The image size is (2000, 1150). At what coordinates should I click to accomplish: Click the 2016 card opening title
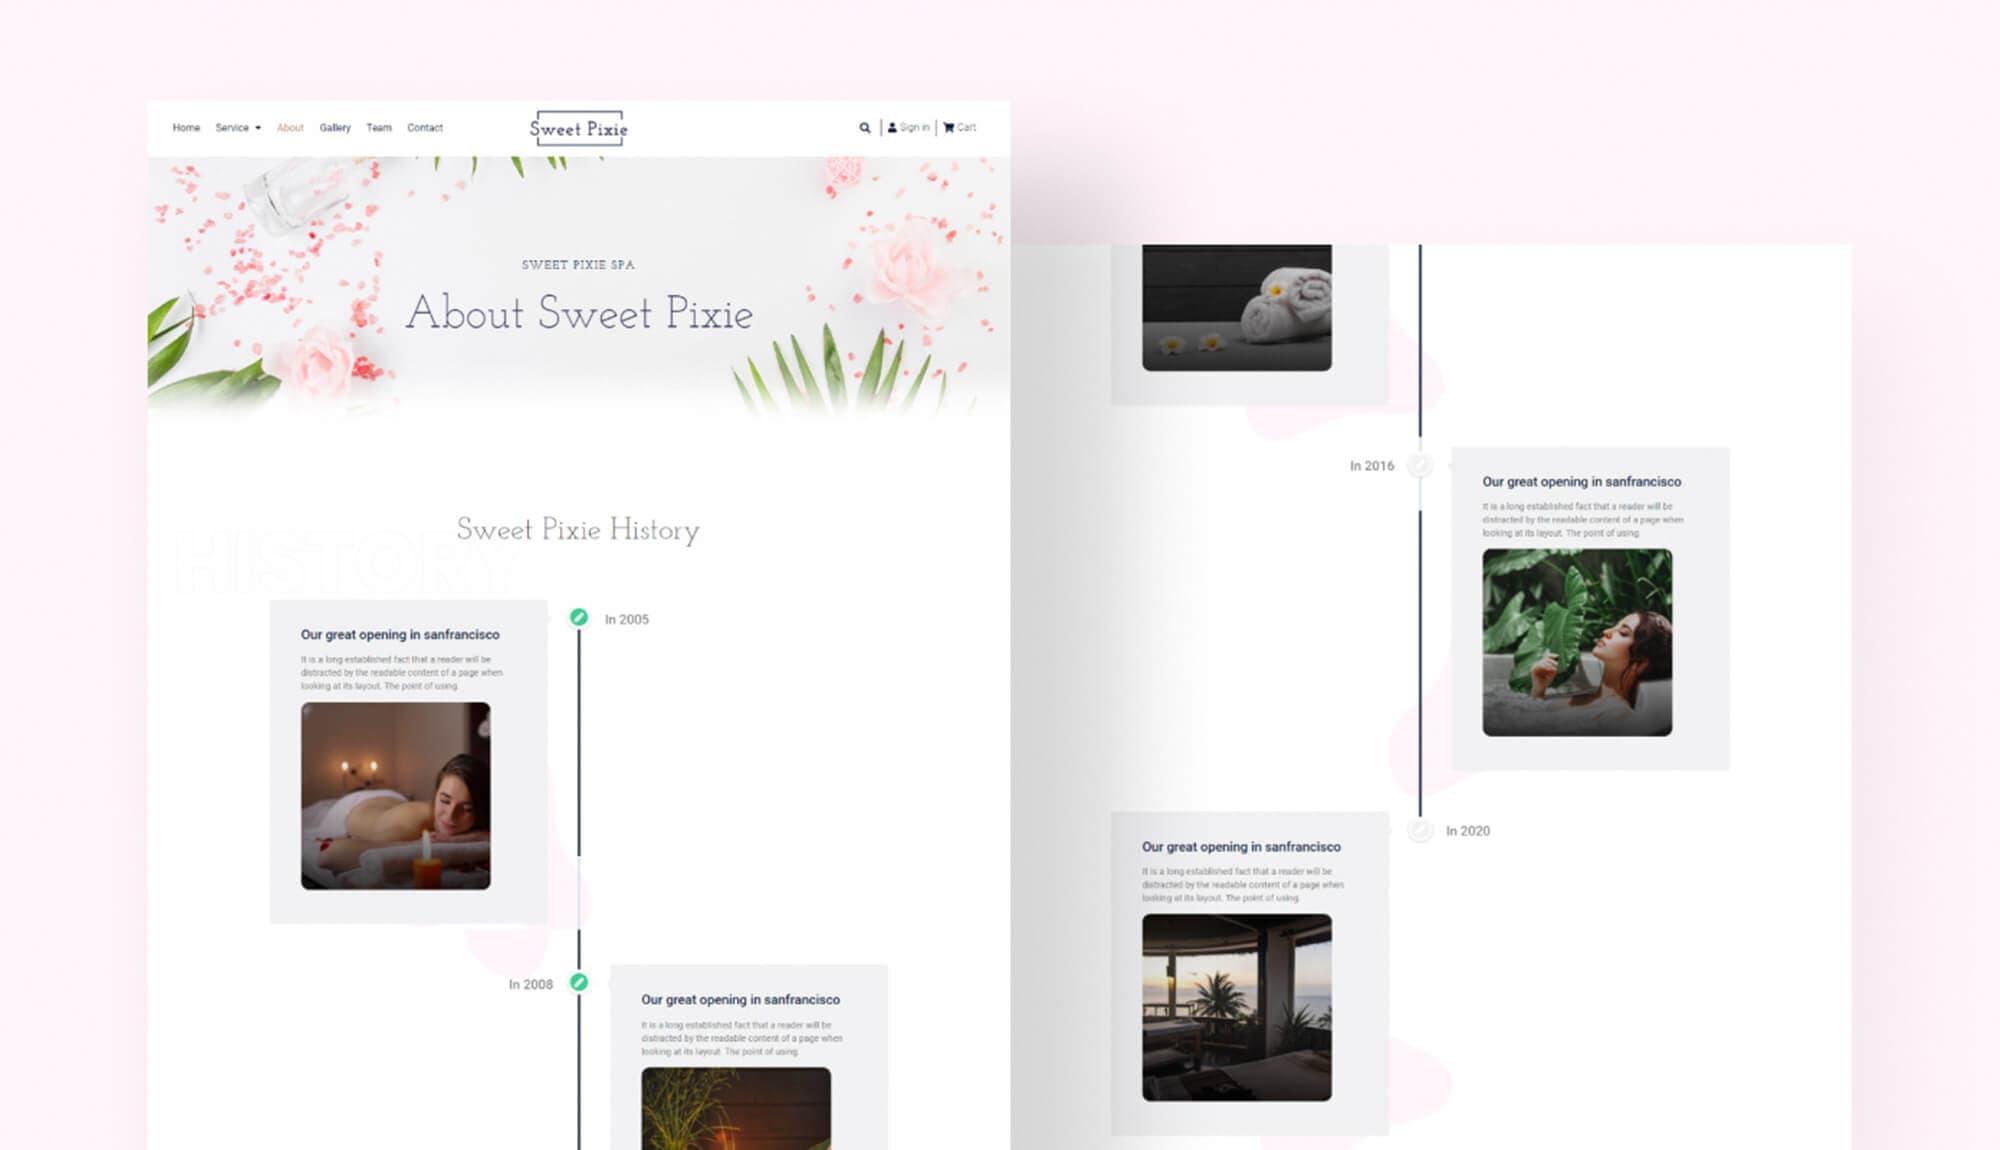click(x=1581, y=482)
